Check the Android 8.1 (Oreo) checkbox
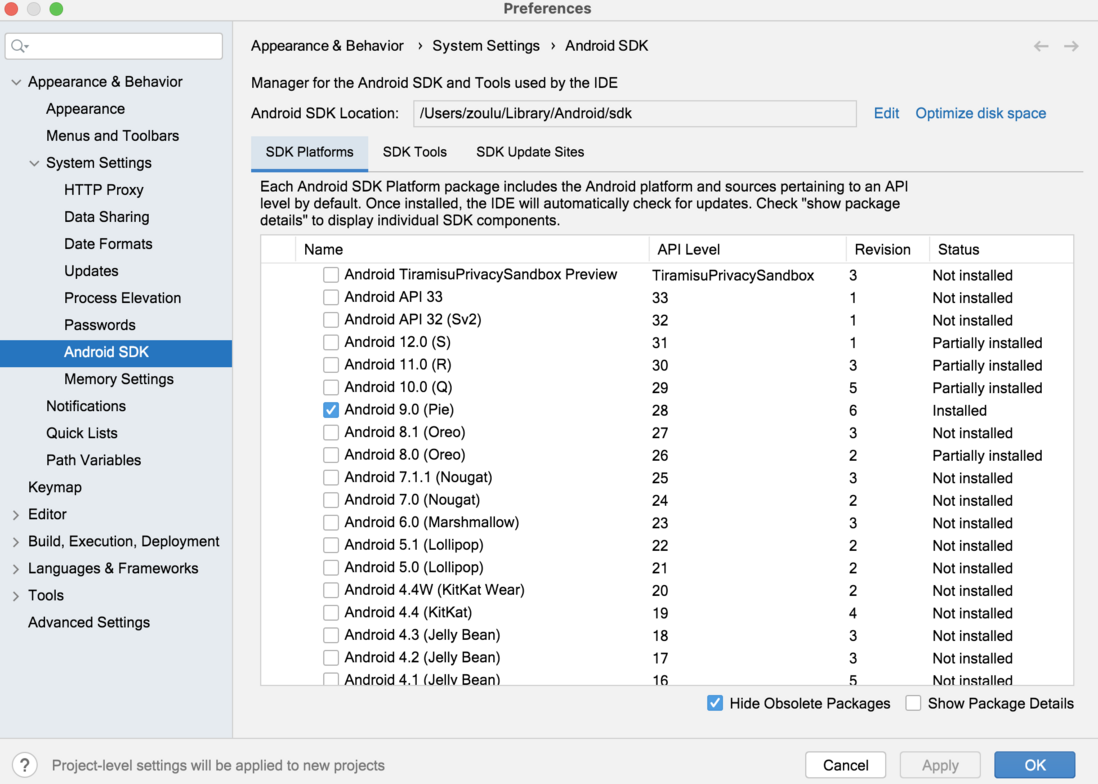 pyautogui.click(x=331, y=433)
